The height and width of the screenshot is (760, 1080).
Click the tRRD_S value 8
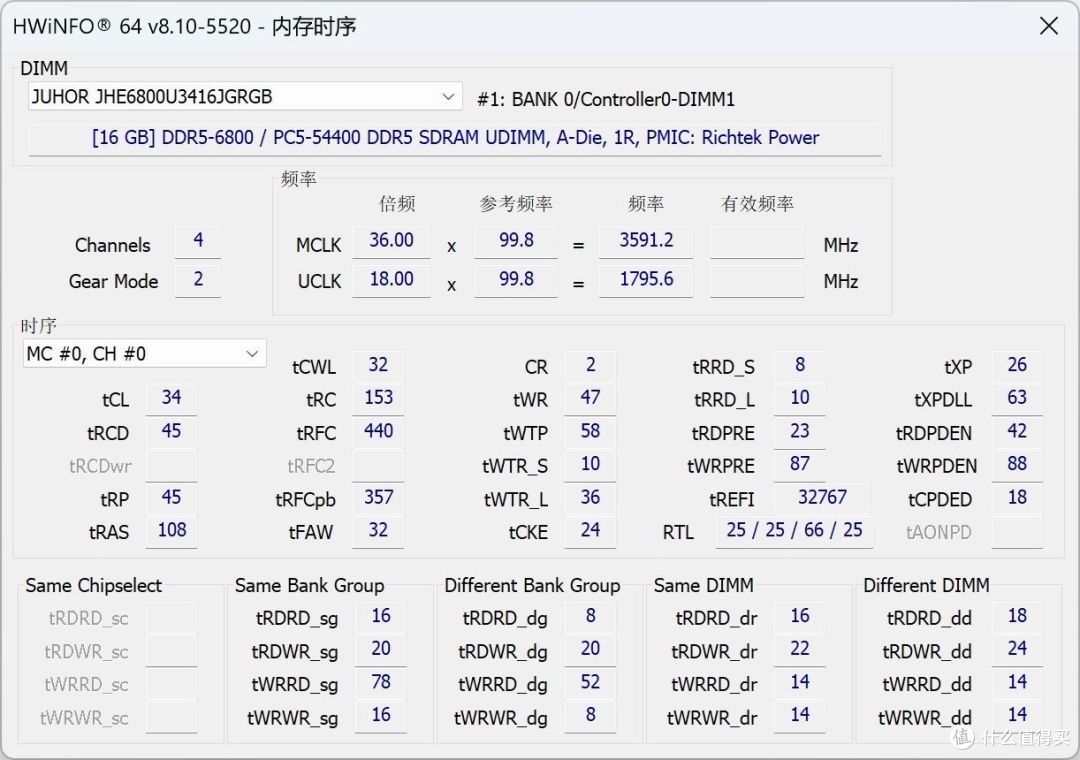tap(800, 365)
